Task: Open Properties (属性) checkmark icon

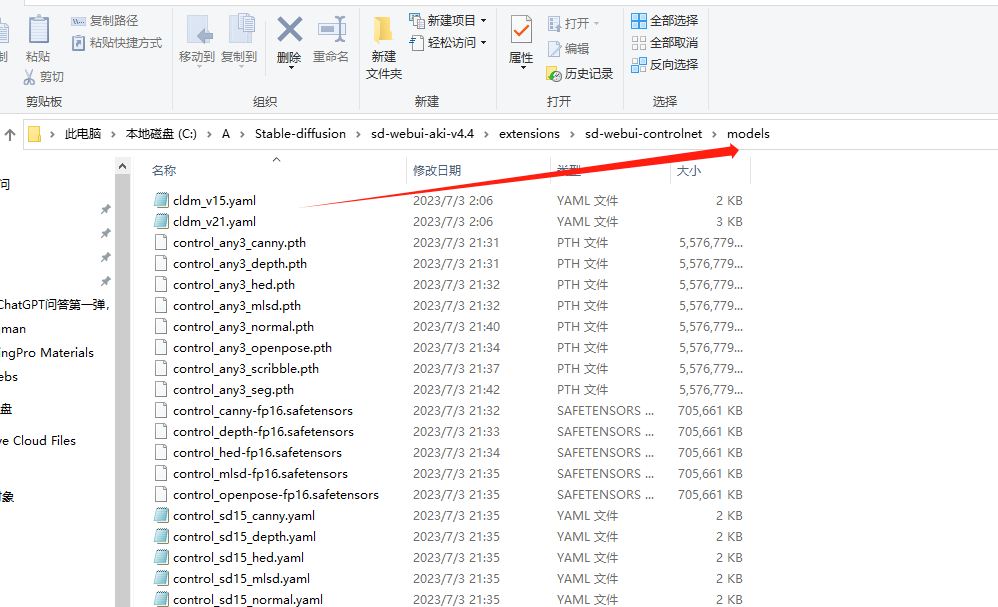Action: [x=521, y=30]
